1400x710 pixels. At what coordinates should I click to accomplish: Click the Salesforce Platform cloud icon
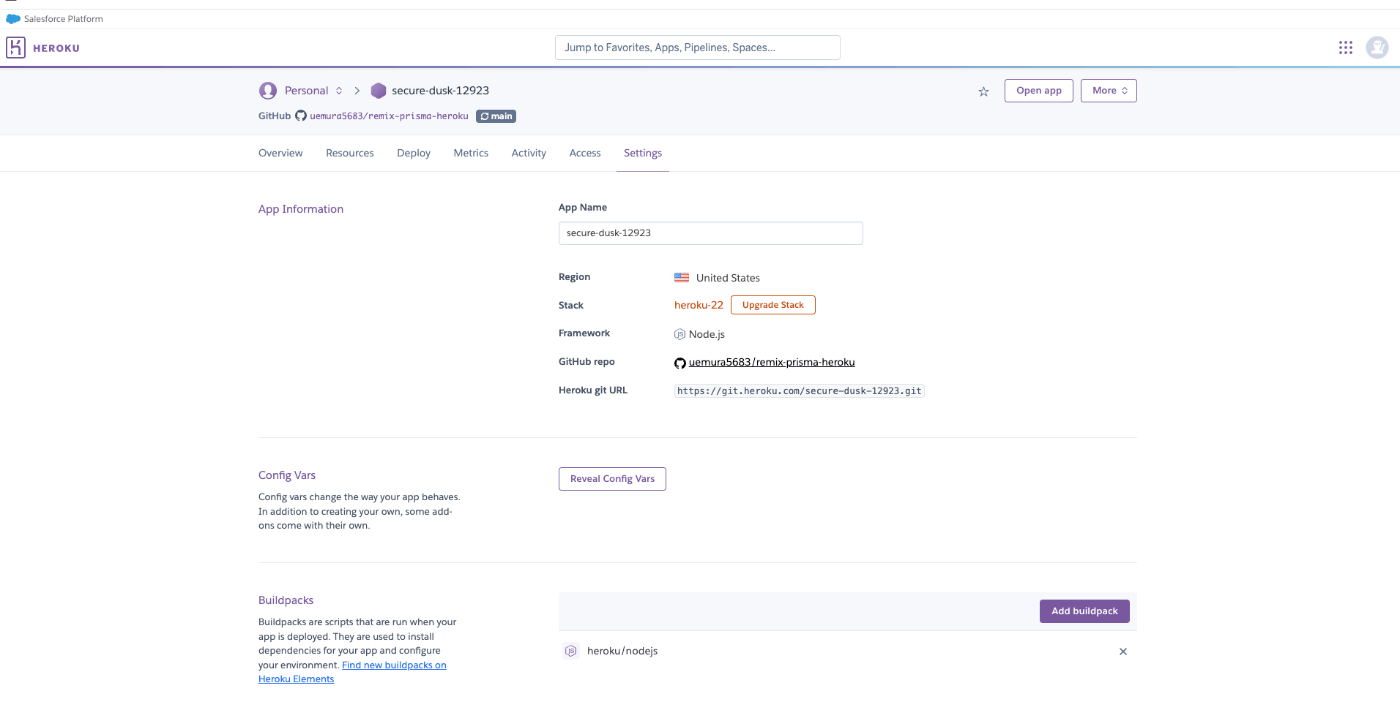tap(13, 19)
